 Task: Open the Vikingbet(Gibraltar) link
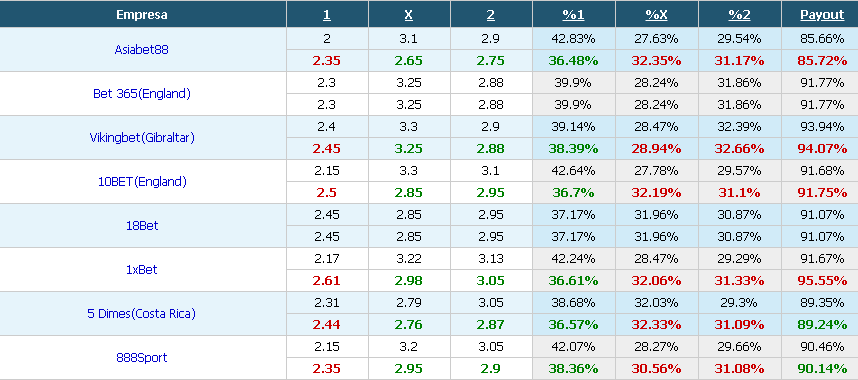tap(142, 137)
